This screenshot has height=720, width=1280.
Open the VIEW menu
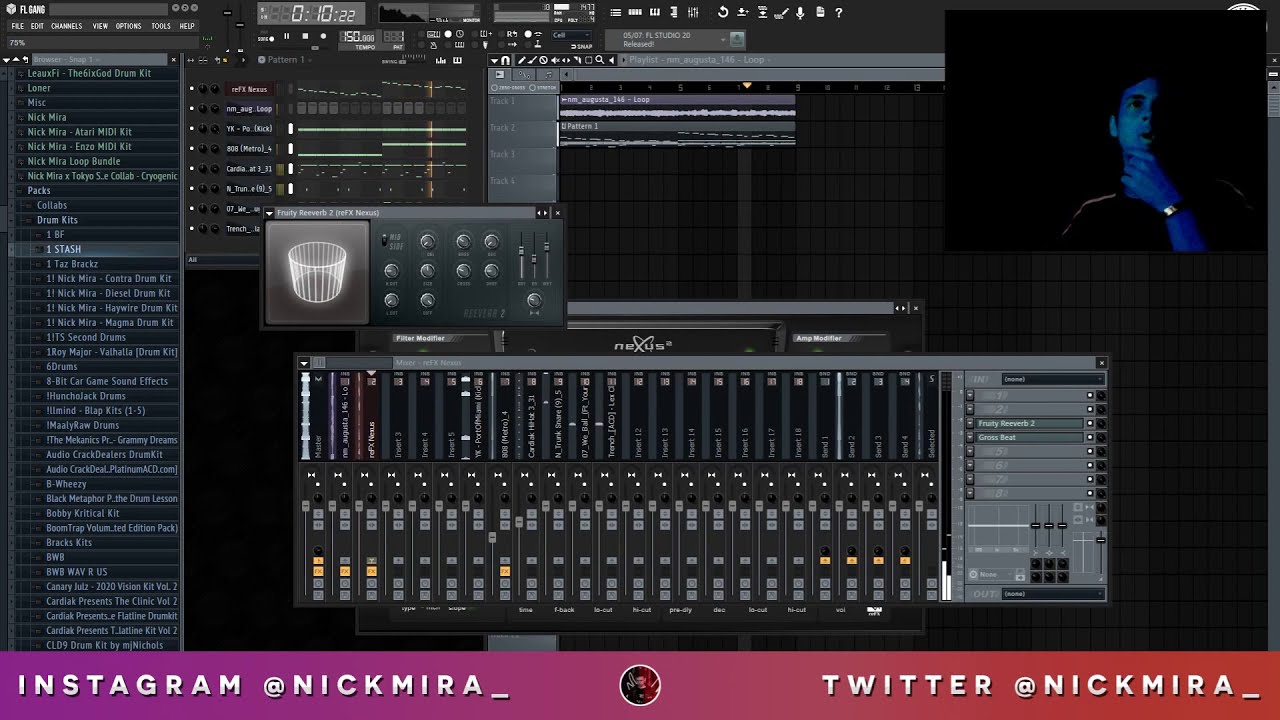(x=100, y=26)
